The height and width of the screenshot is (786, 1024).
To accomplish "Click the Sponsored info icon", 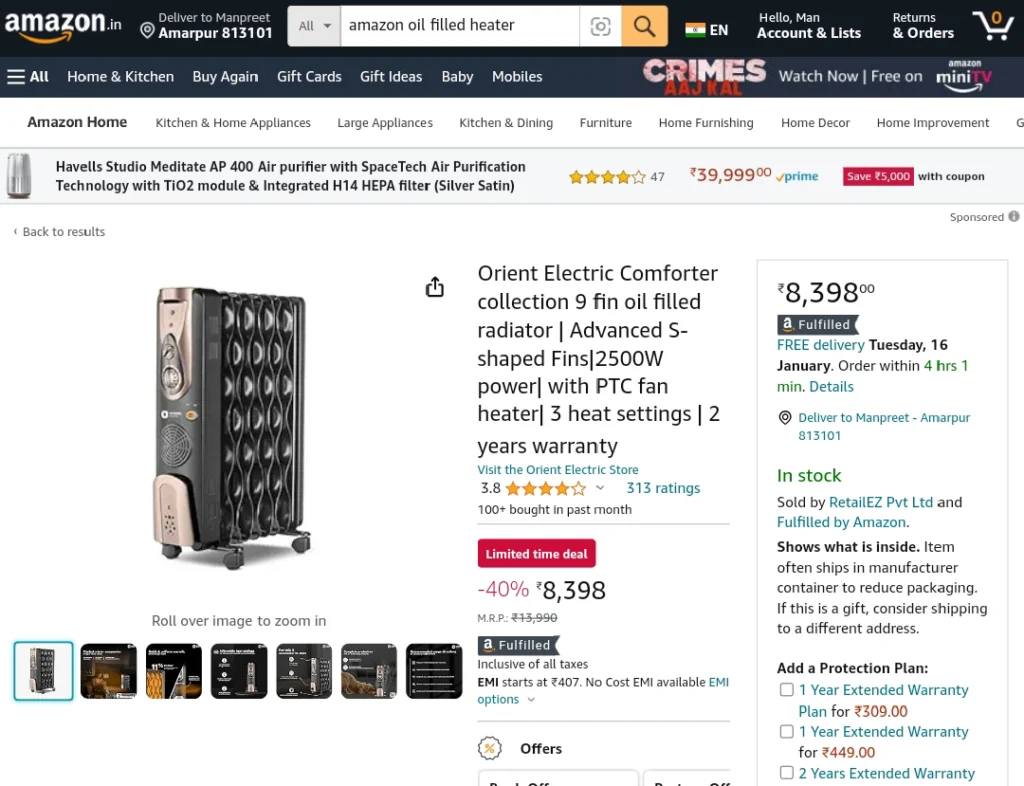I will coord(1014,216).
